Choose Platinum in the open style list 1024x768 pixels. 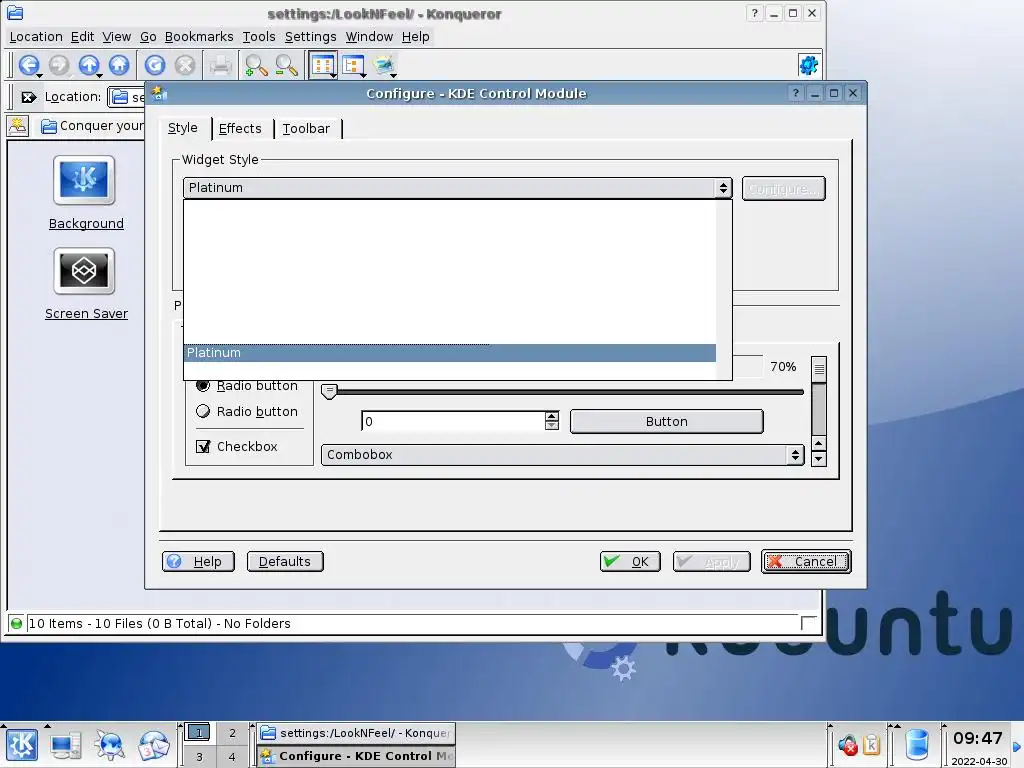[450, 353]
